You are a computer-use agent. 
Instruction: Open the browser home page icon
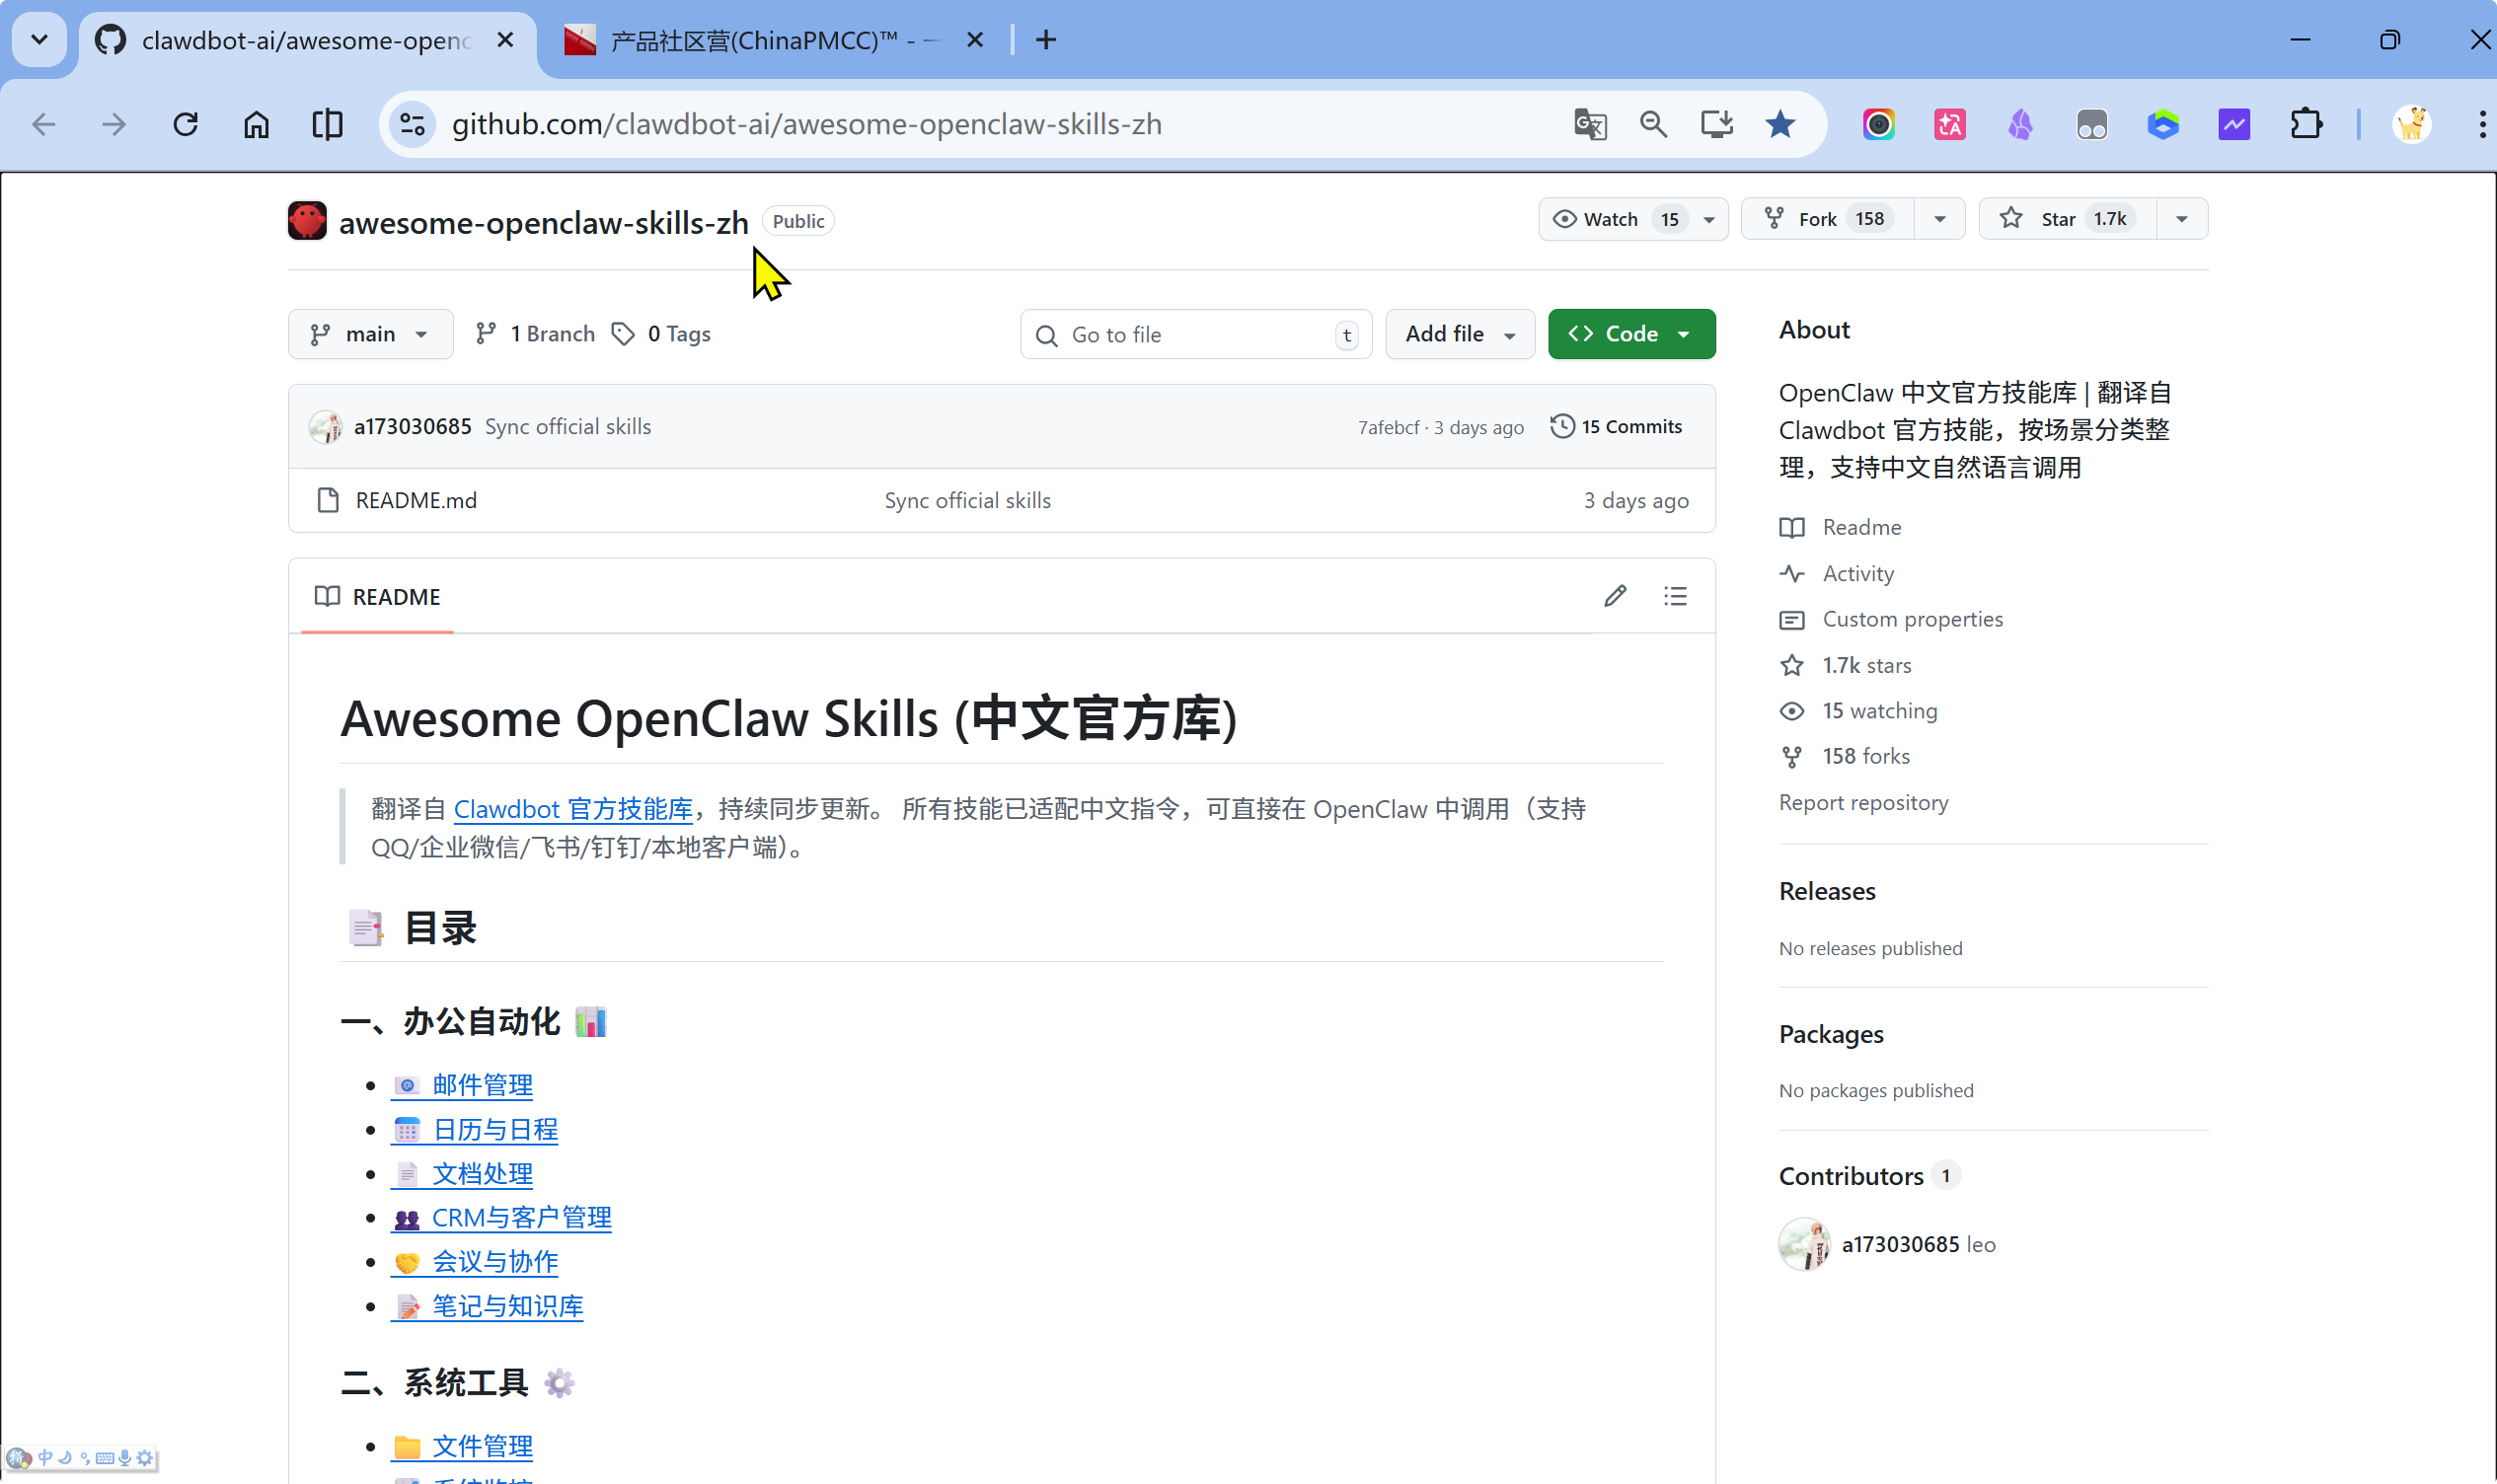(x=256, y=124)
